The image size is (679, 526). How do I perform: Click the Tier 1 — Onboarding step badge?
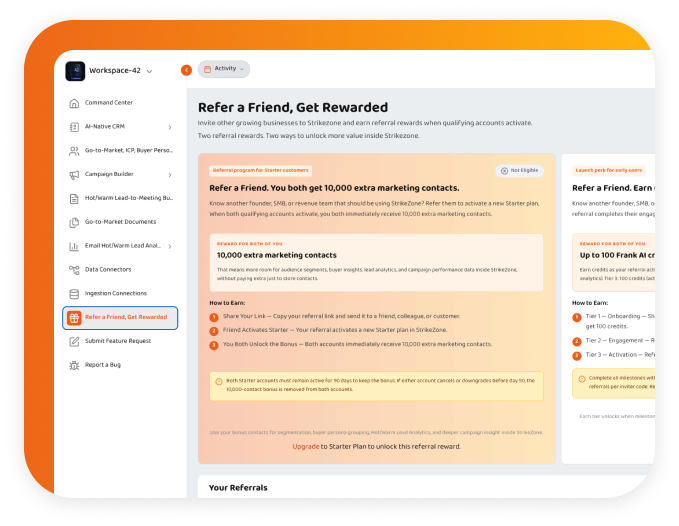coord(577,317)
